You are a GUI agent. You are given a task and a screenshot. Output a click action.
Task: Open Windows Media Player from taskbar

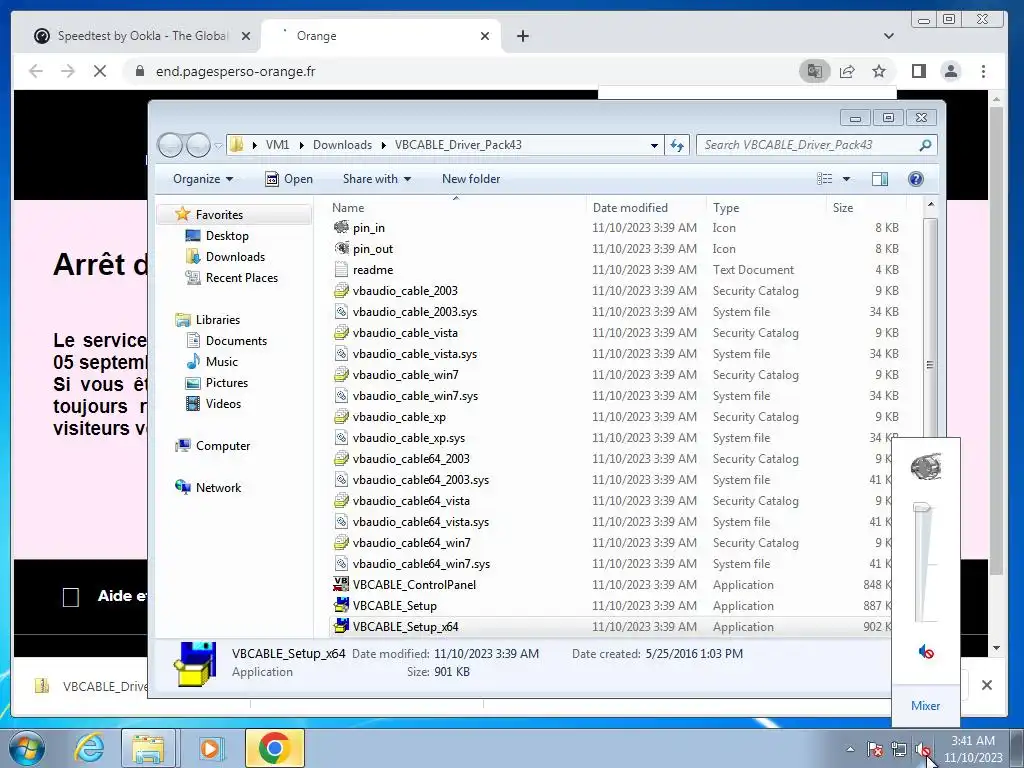coord(210,748)
